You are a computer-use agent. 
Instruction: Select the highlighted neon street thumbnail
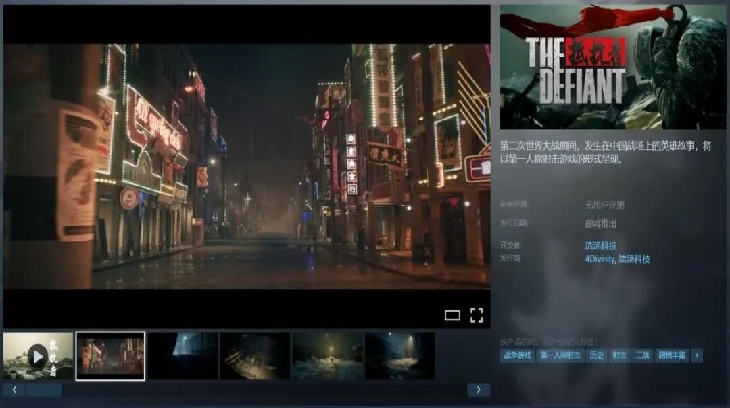(x=110, y=355)
